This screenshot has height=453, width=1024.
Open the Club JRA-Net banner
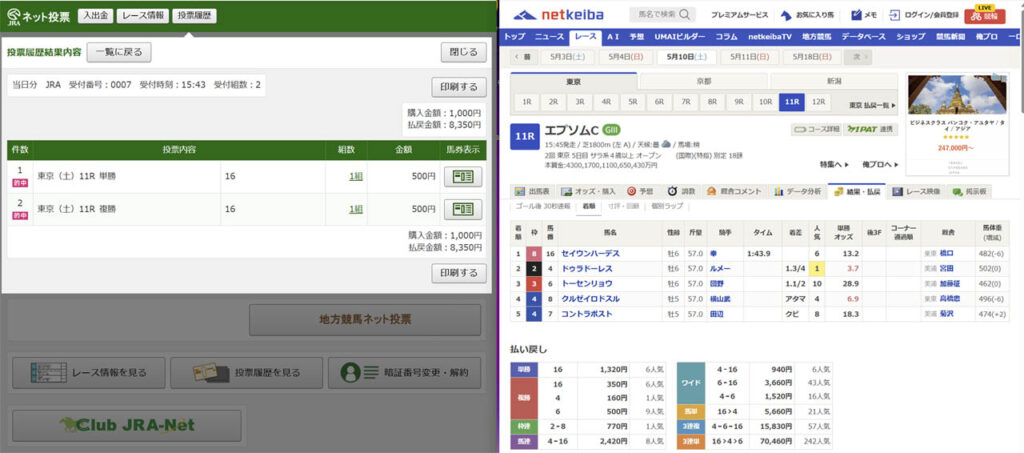coord(127,426)
